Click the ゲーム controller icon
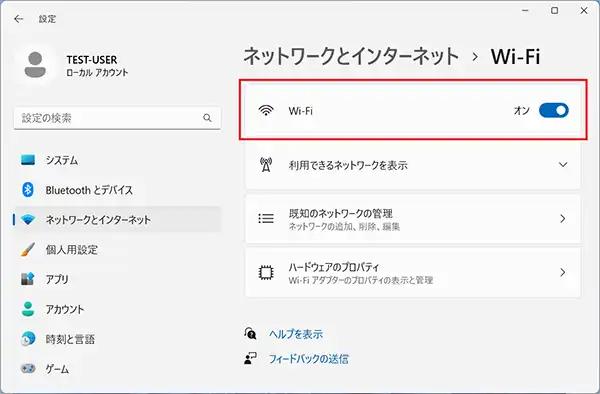This screenshot has height=394, width=600. pos(28,369)
